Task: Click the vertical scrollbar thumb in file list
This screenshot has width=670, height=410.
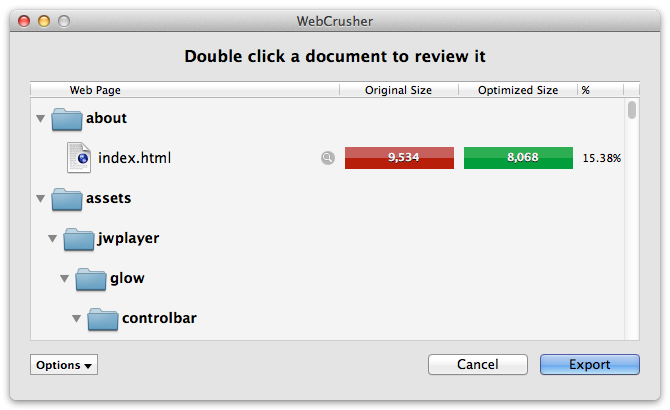Action: tap(632, 110)
